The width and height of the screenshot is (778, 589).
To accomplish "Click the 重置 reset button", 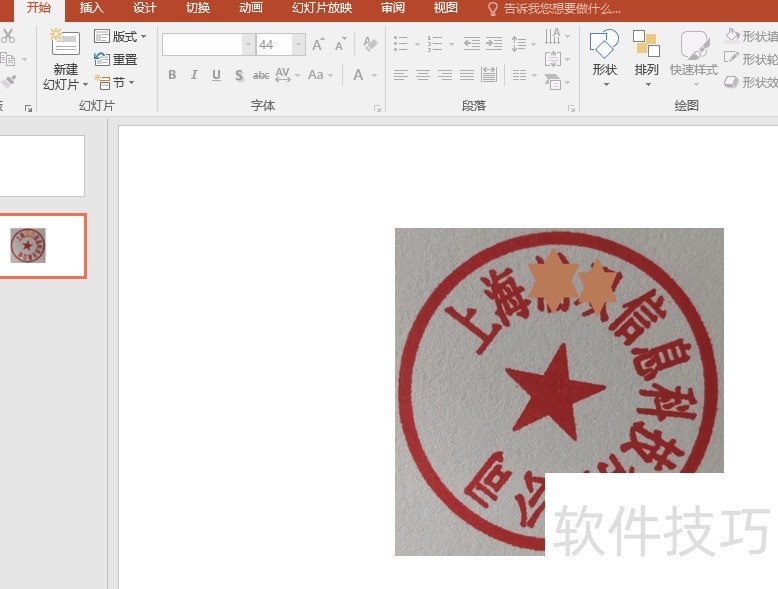I will (x=116, y=60).
